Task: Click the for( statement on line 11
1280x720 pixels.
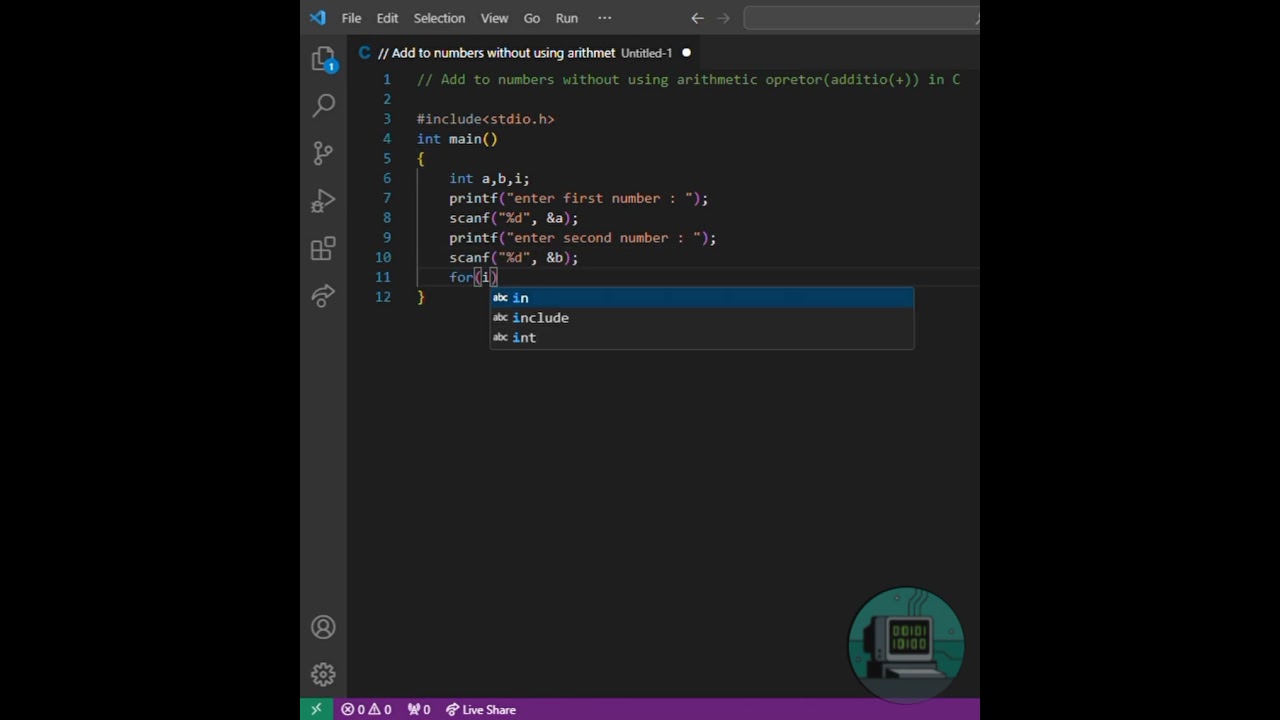Action: 473,277
